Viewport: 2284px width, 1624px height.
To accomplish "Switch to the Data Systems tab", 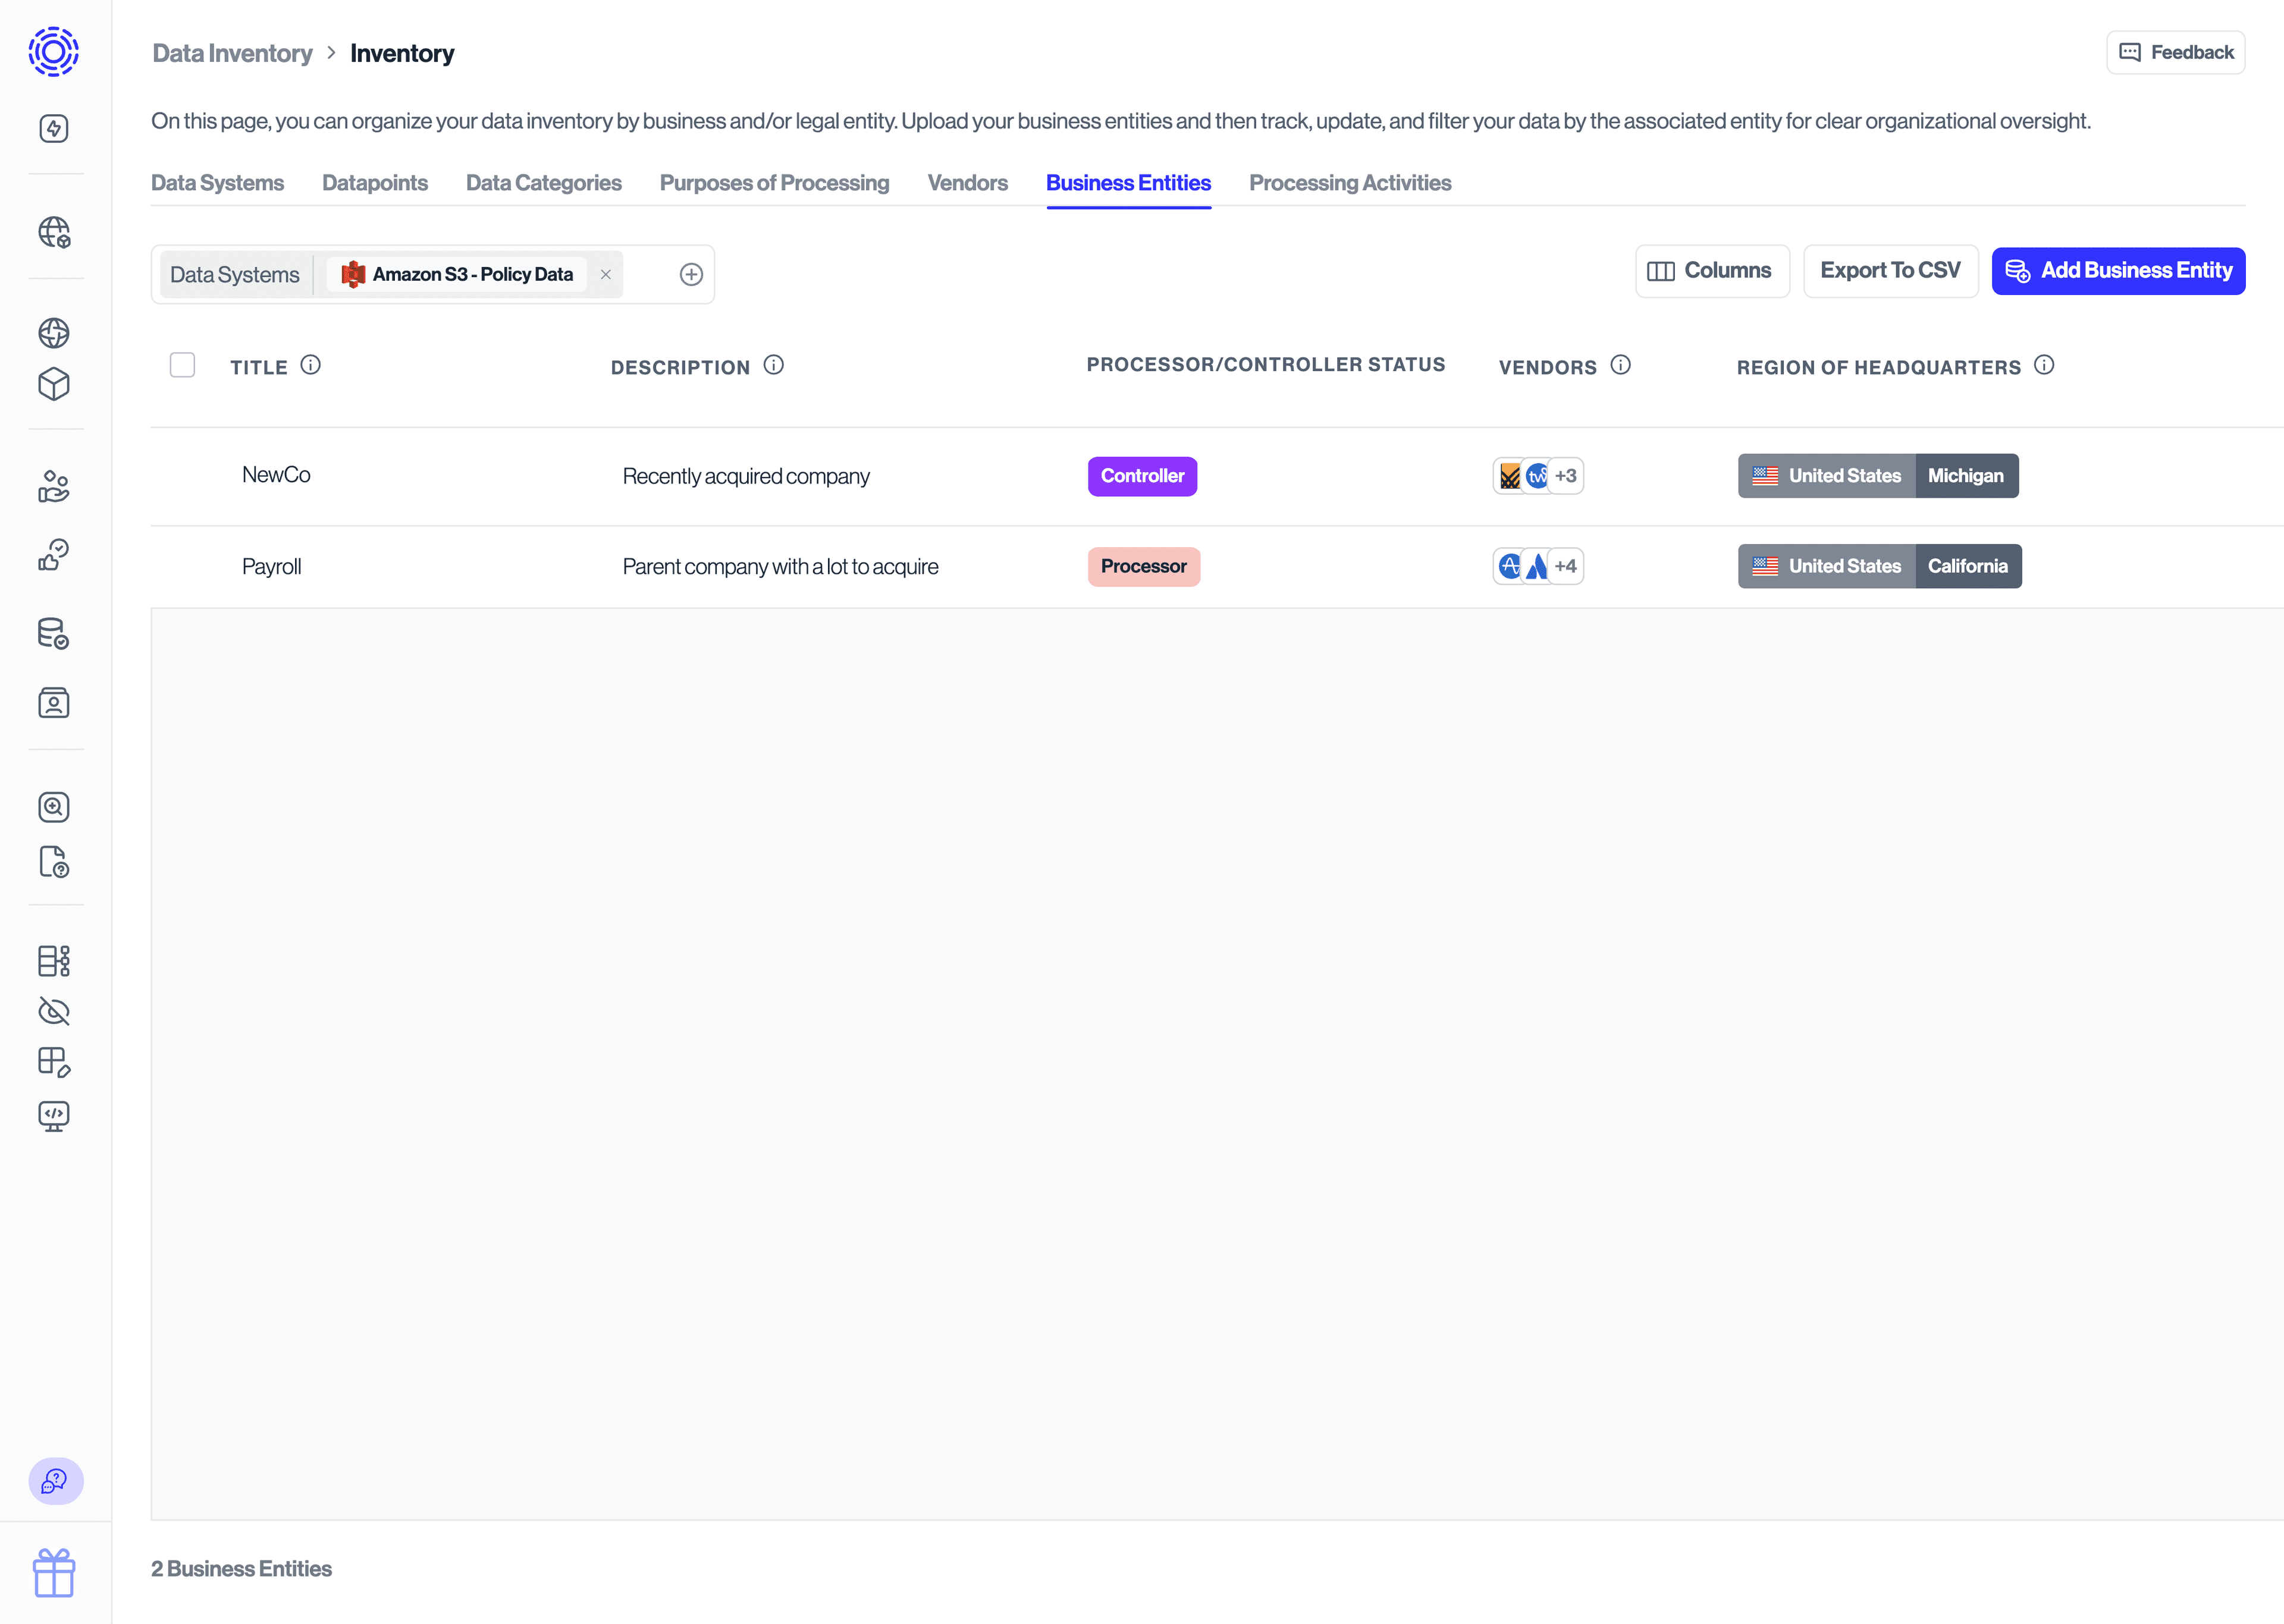I will click(217, 183).
